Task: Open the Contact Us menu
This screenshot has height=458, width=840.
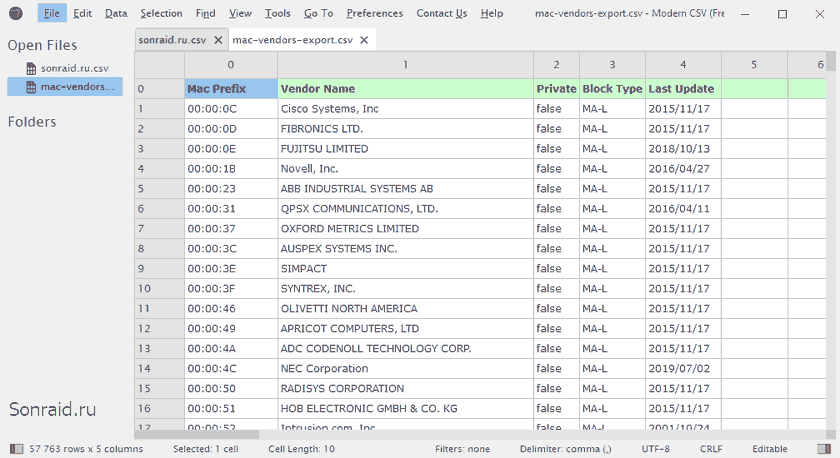Action: click(442, 13)
